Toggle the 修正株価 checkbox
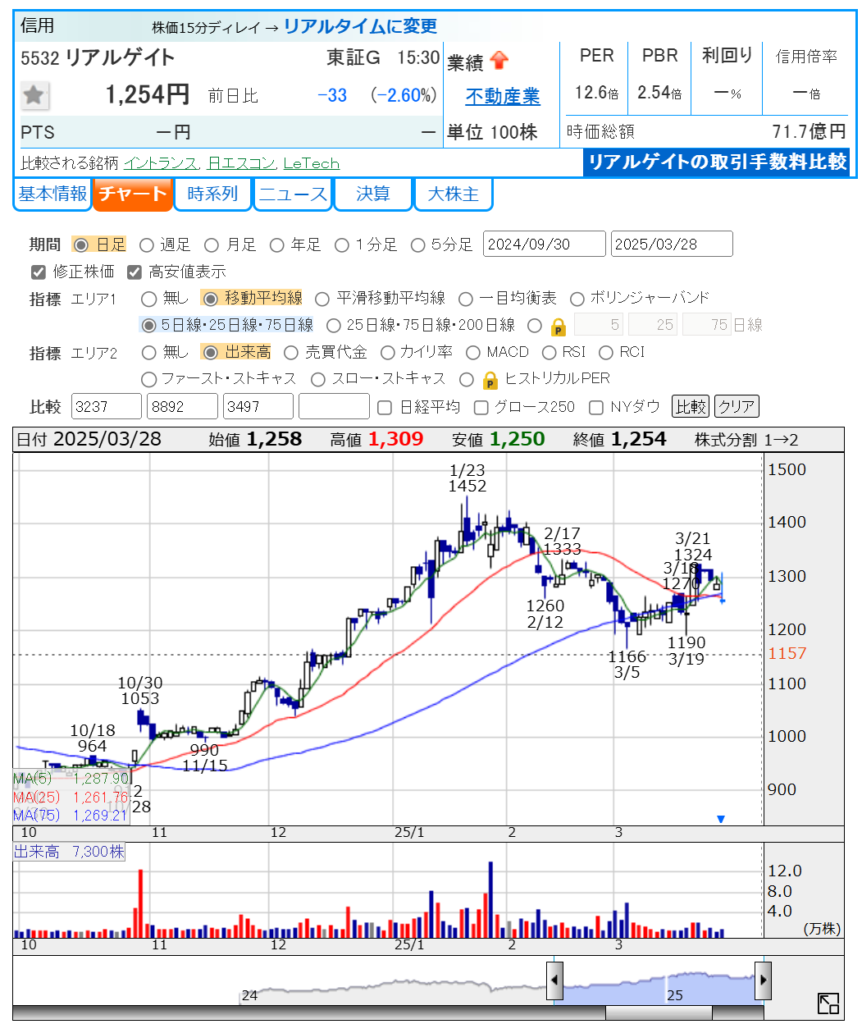Image resolution: width=862 pixels, height=1024 pixels. [39, 271]
